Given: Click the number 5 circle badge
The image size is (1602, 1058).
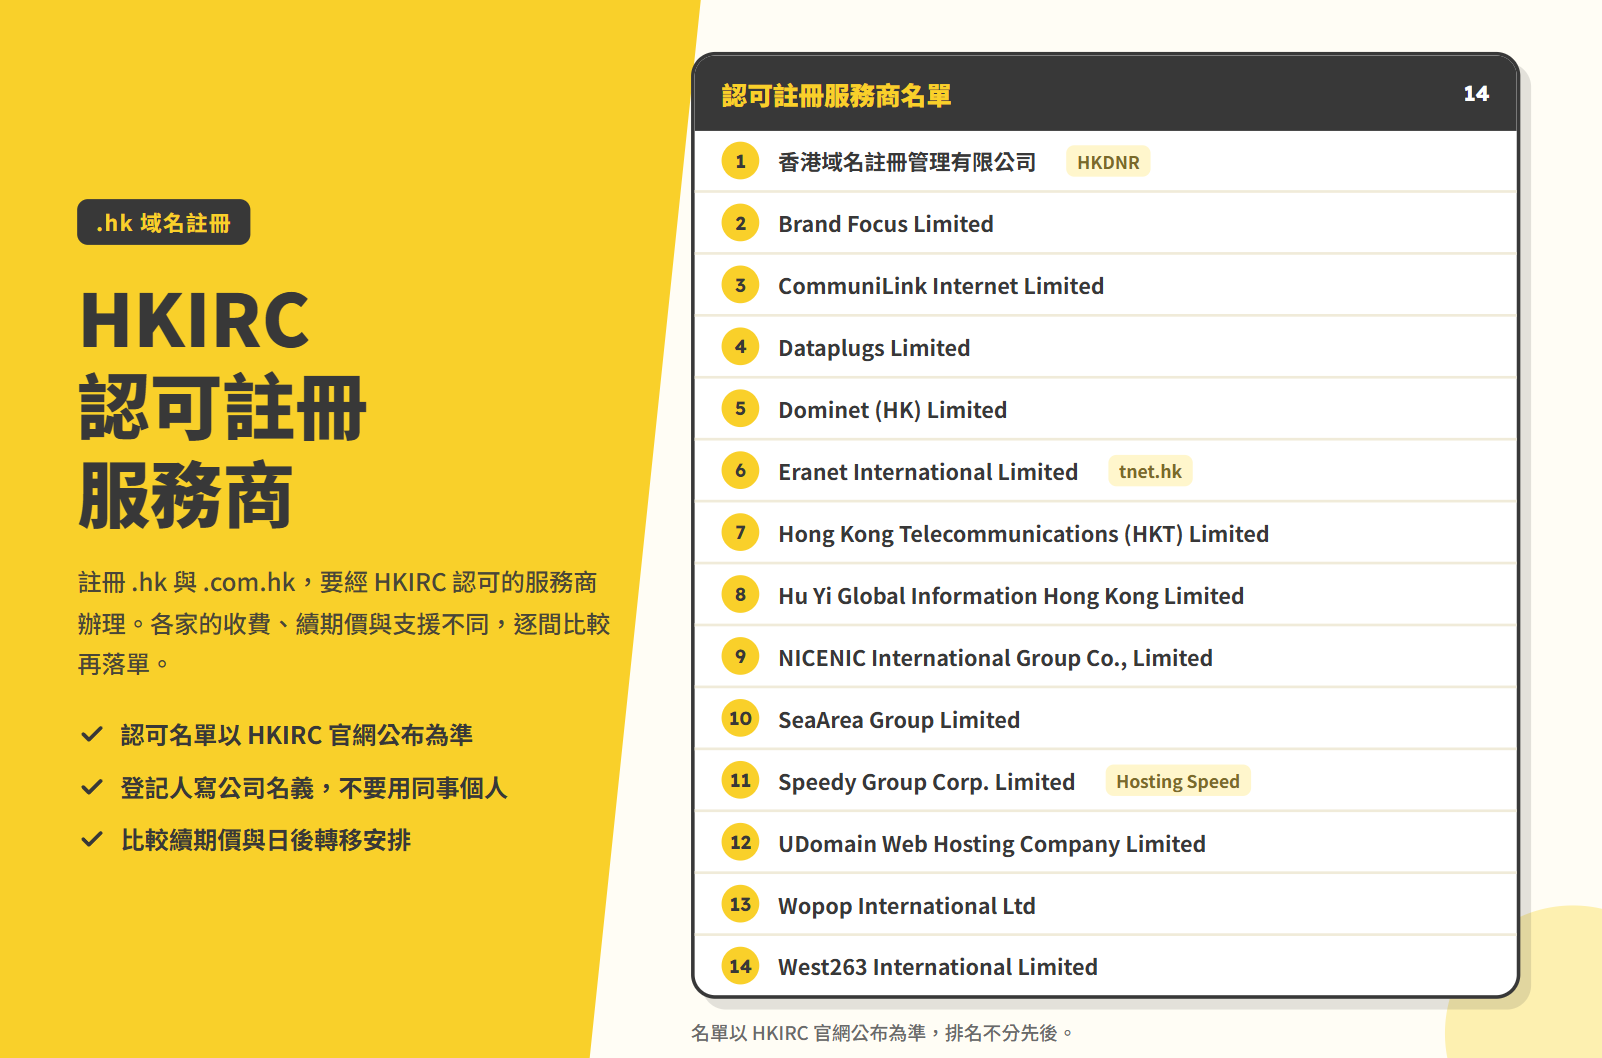Looking at the screenshot, I should [740, 409].
